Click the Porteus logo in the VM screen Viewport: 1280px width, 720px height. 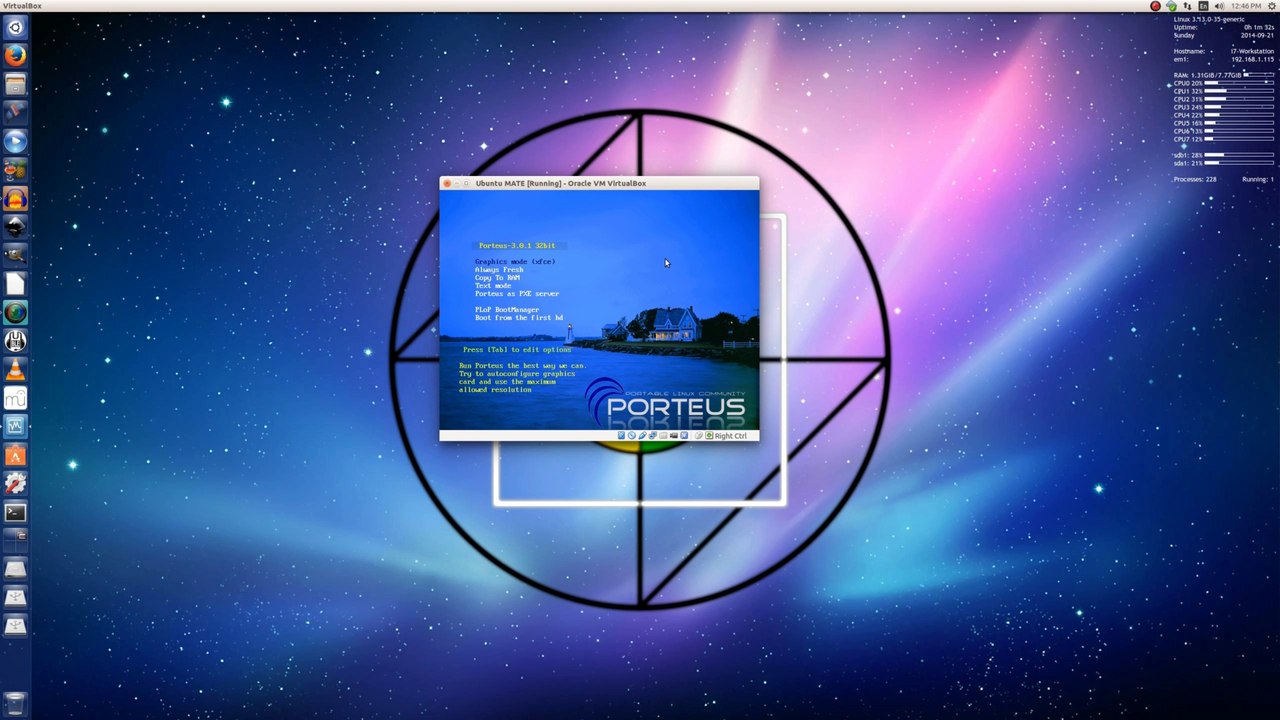coord(665,401)
